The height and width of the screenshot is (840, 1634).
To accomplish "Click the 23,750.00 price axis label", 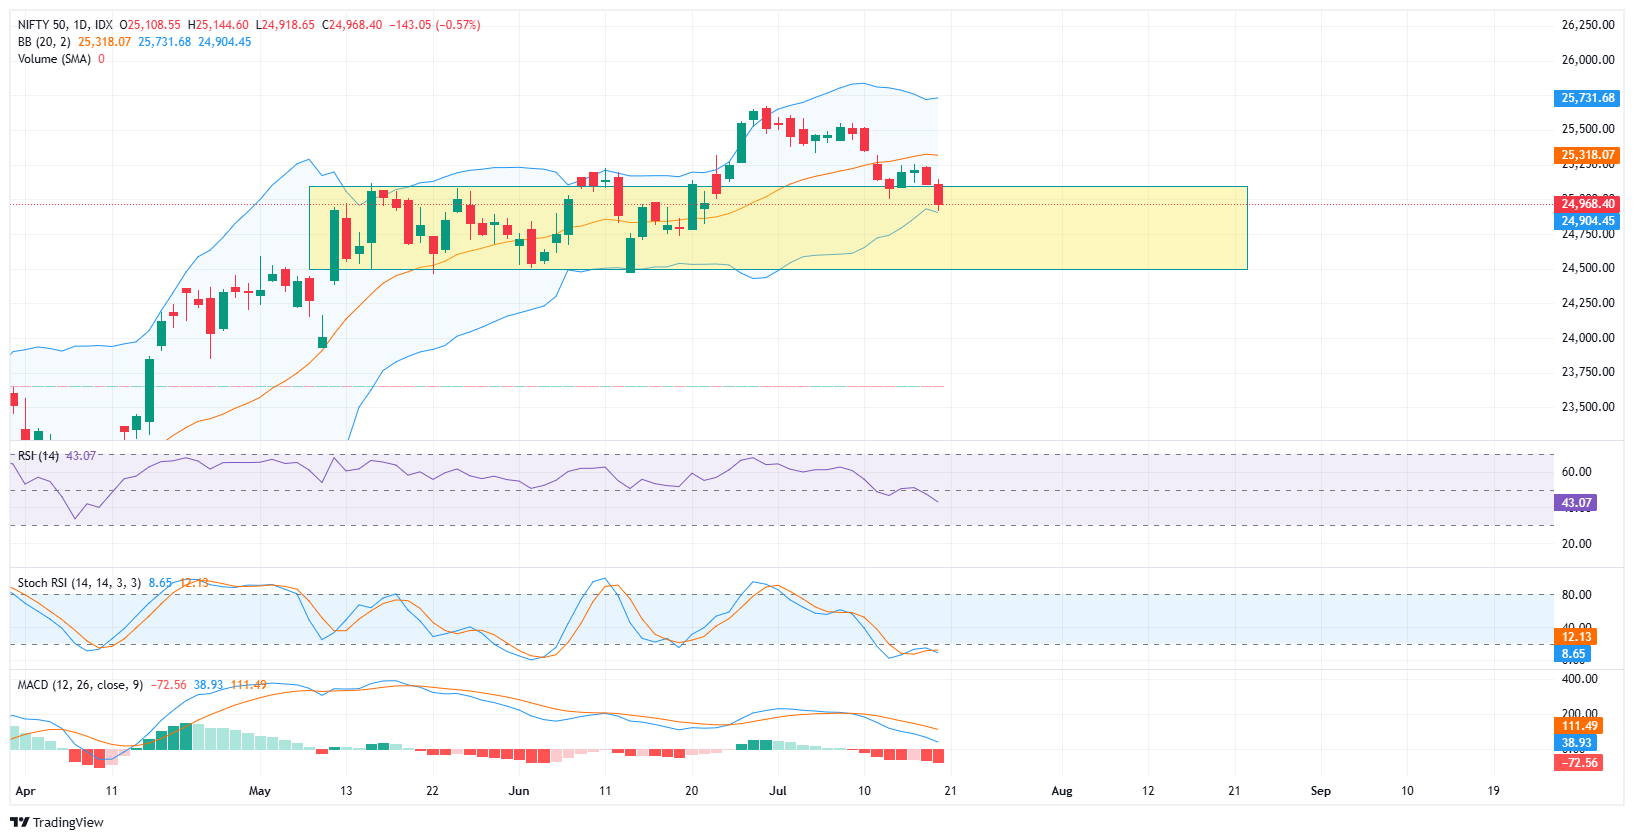I will [1588, 372].
